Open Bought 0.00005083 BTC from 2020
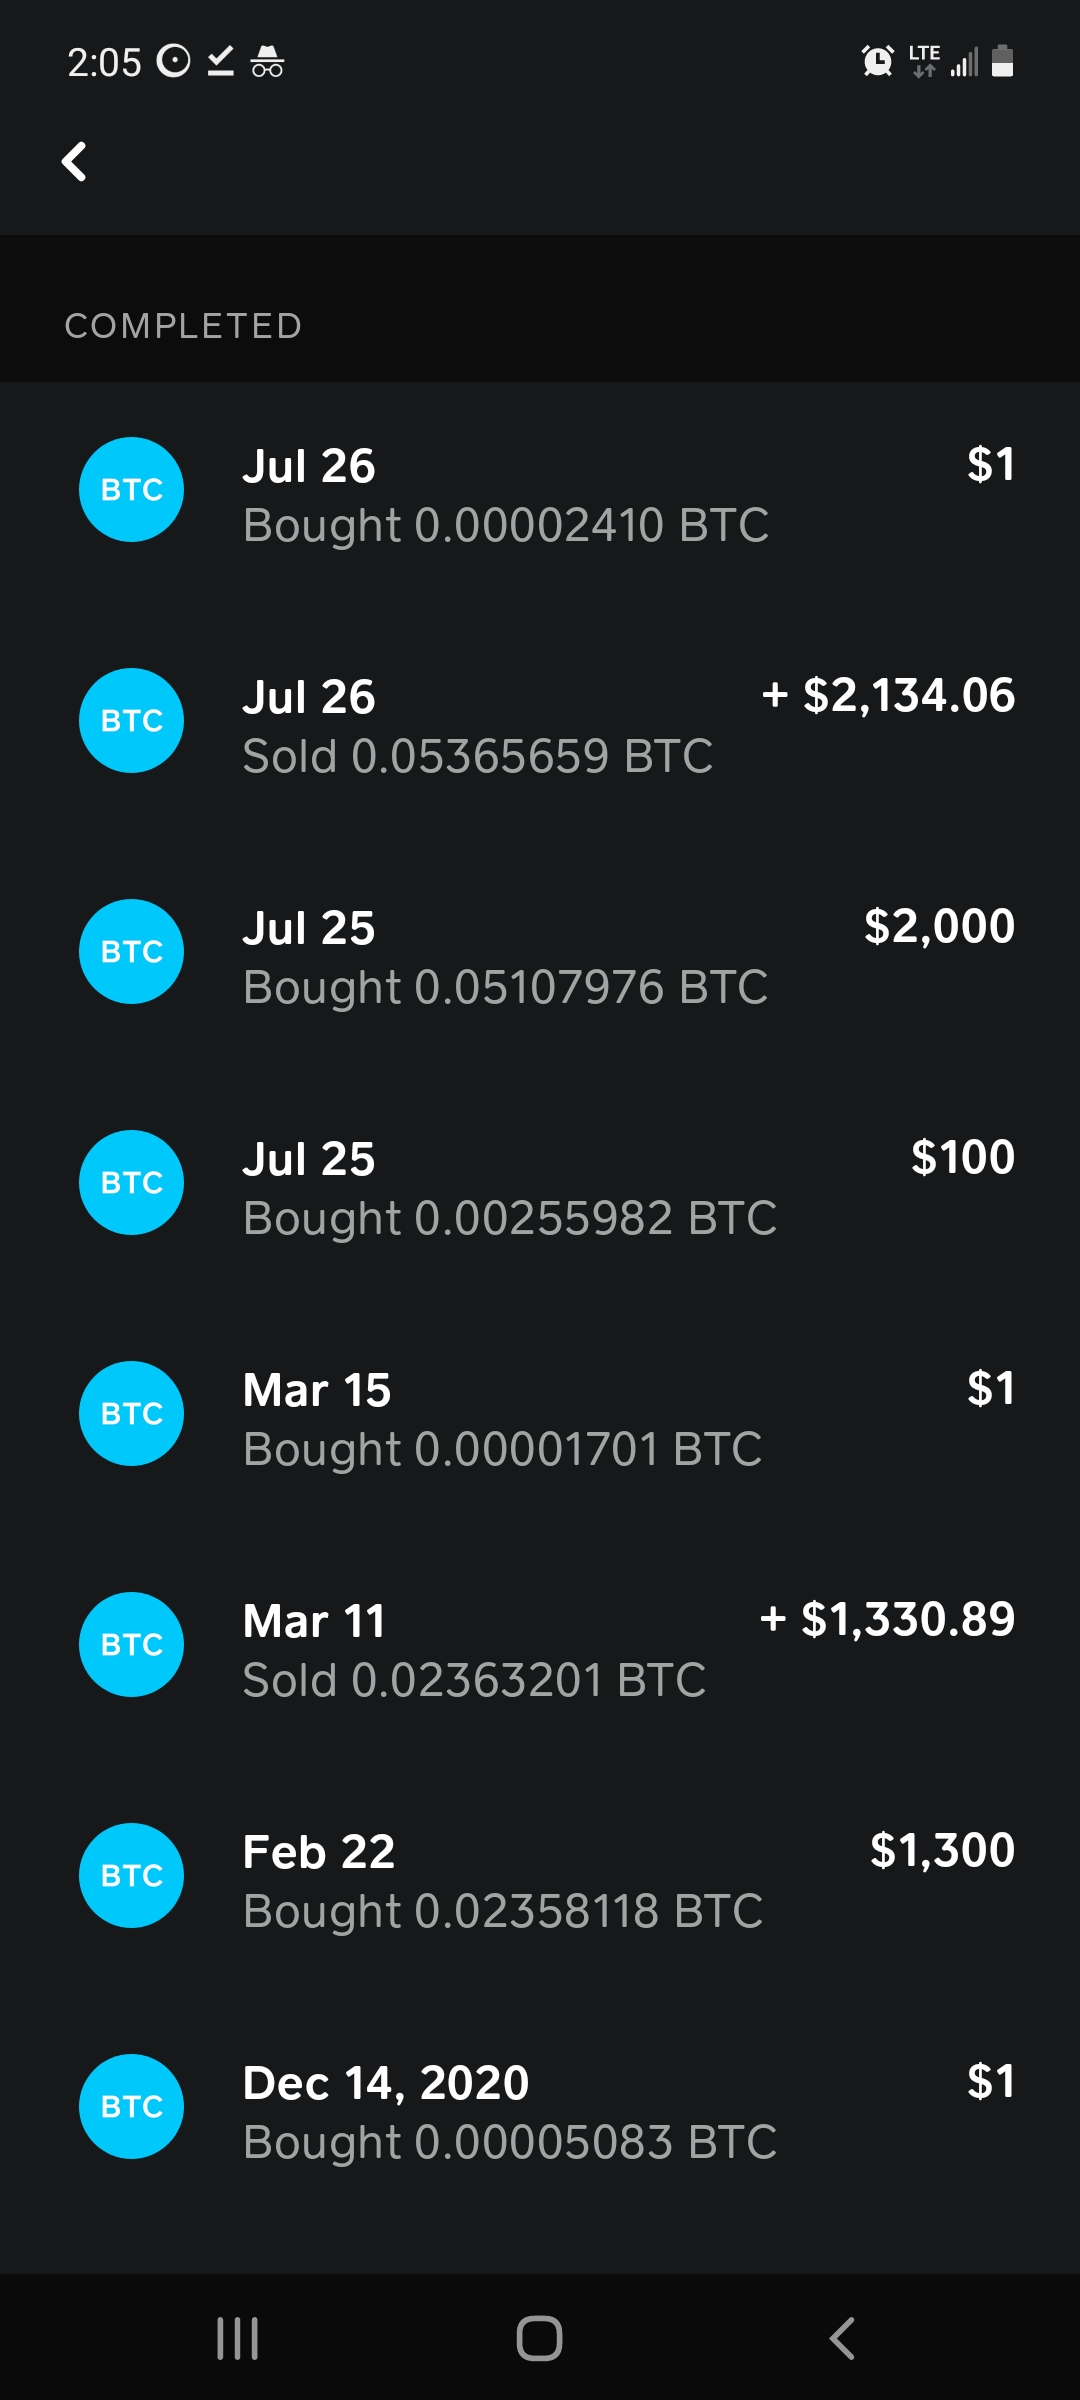The width and height of the screenshot is (1080, 2400). click(510, 2143)
